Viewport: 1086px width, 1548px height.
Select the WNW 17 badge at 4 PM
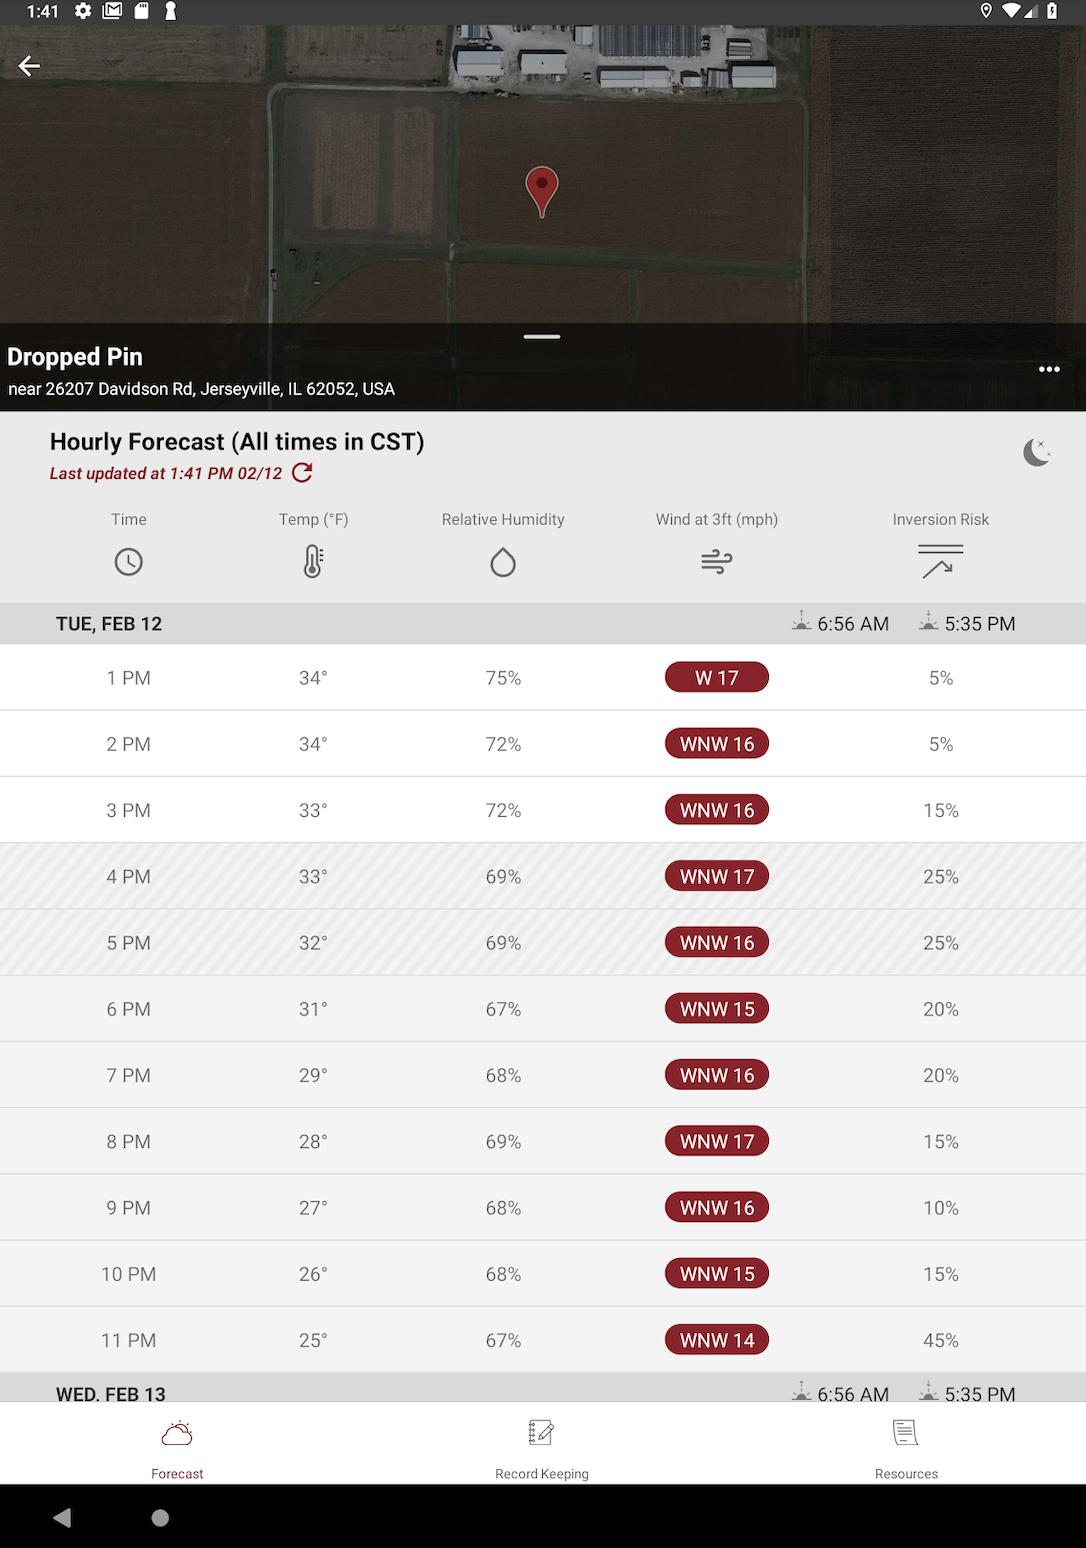pos(717,876)
